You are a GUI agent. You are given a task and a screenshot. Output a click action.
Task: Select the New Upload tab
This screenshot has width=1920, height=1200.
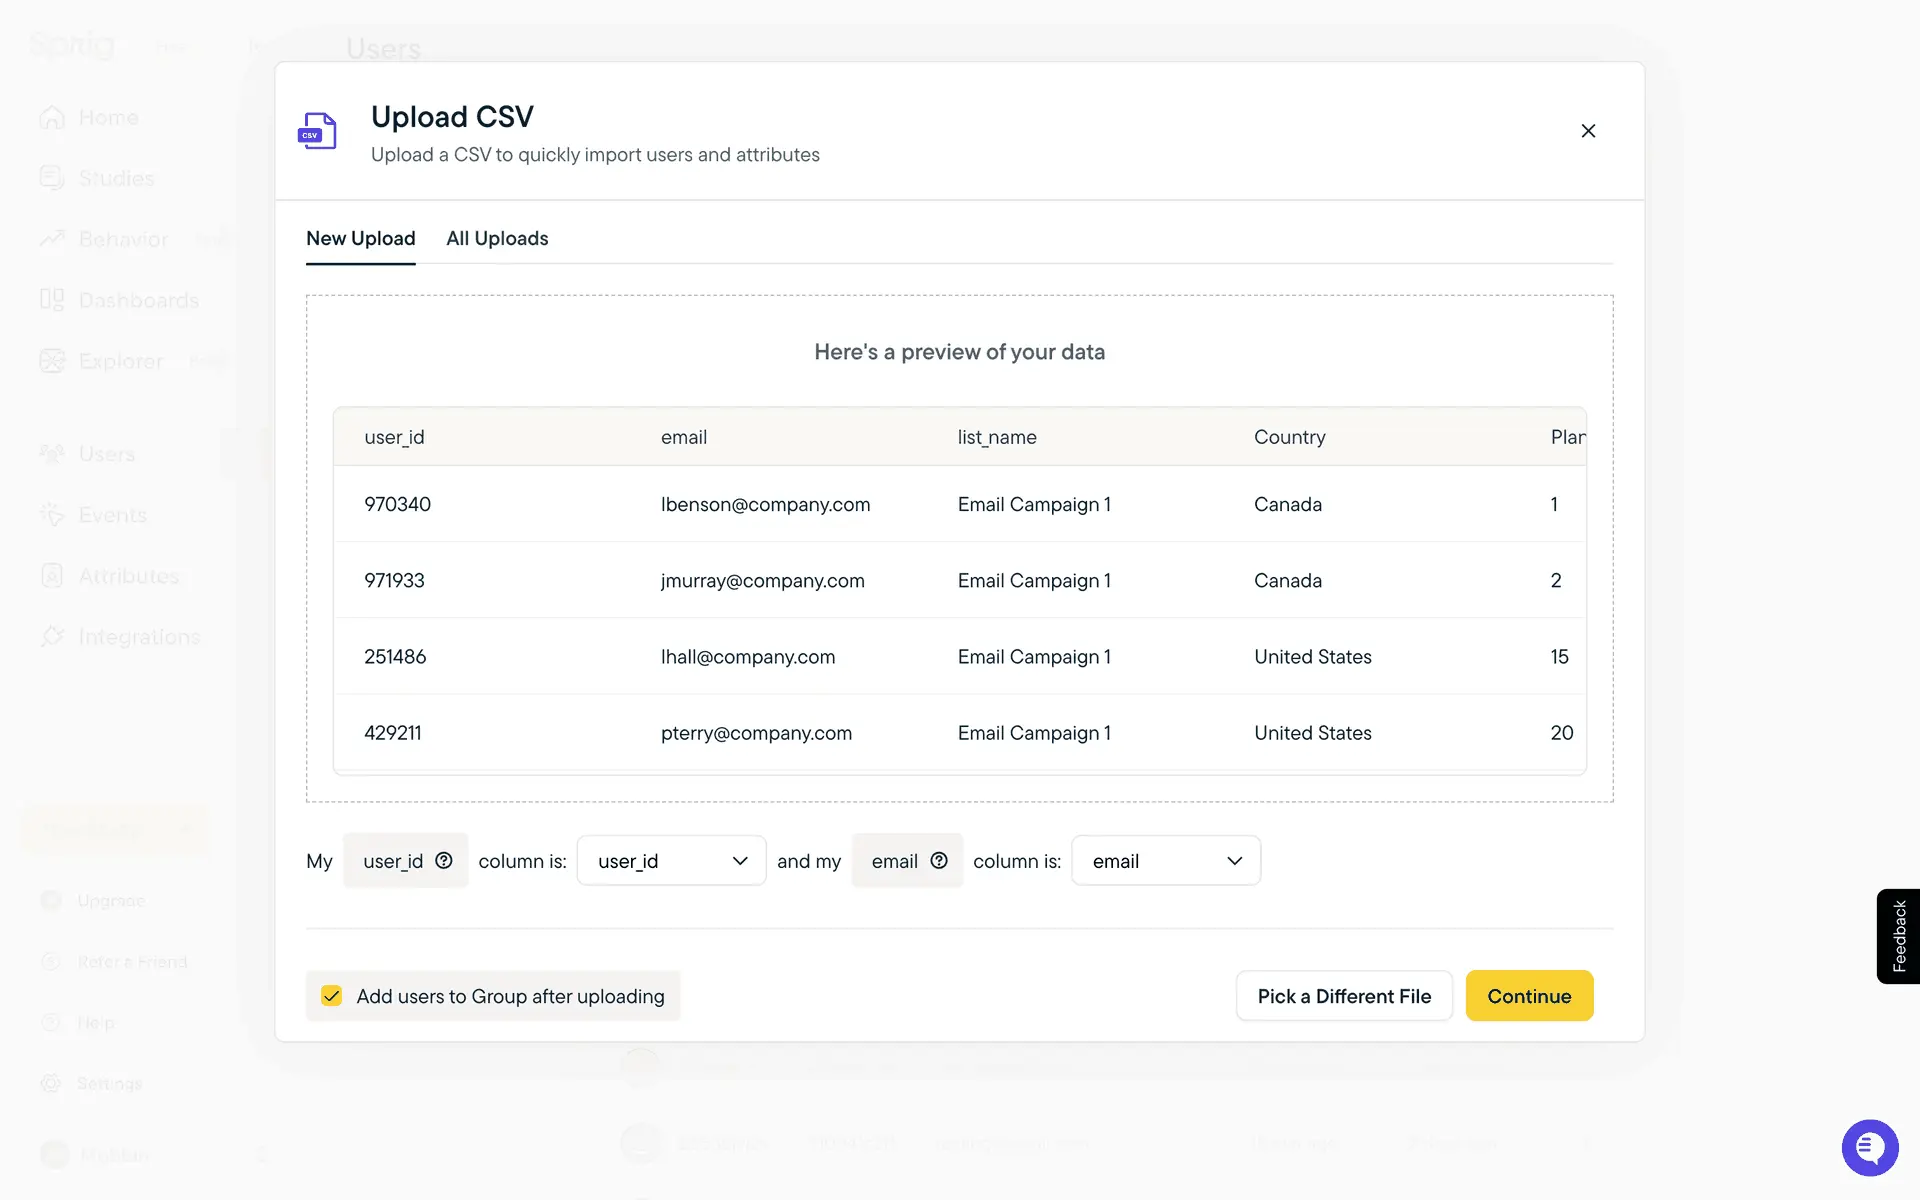(360, 239)
